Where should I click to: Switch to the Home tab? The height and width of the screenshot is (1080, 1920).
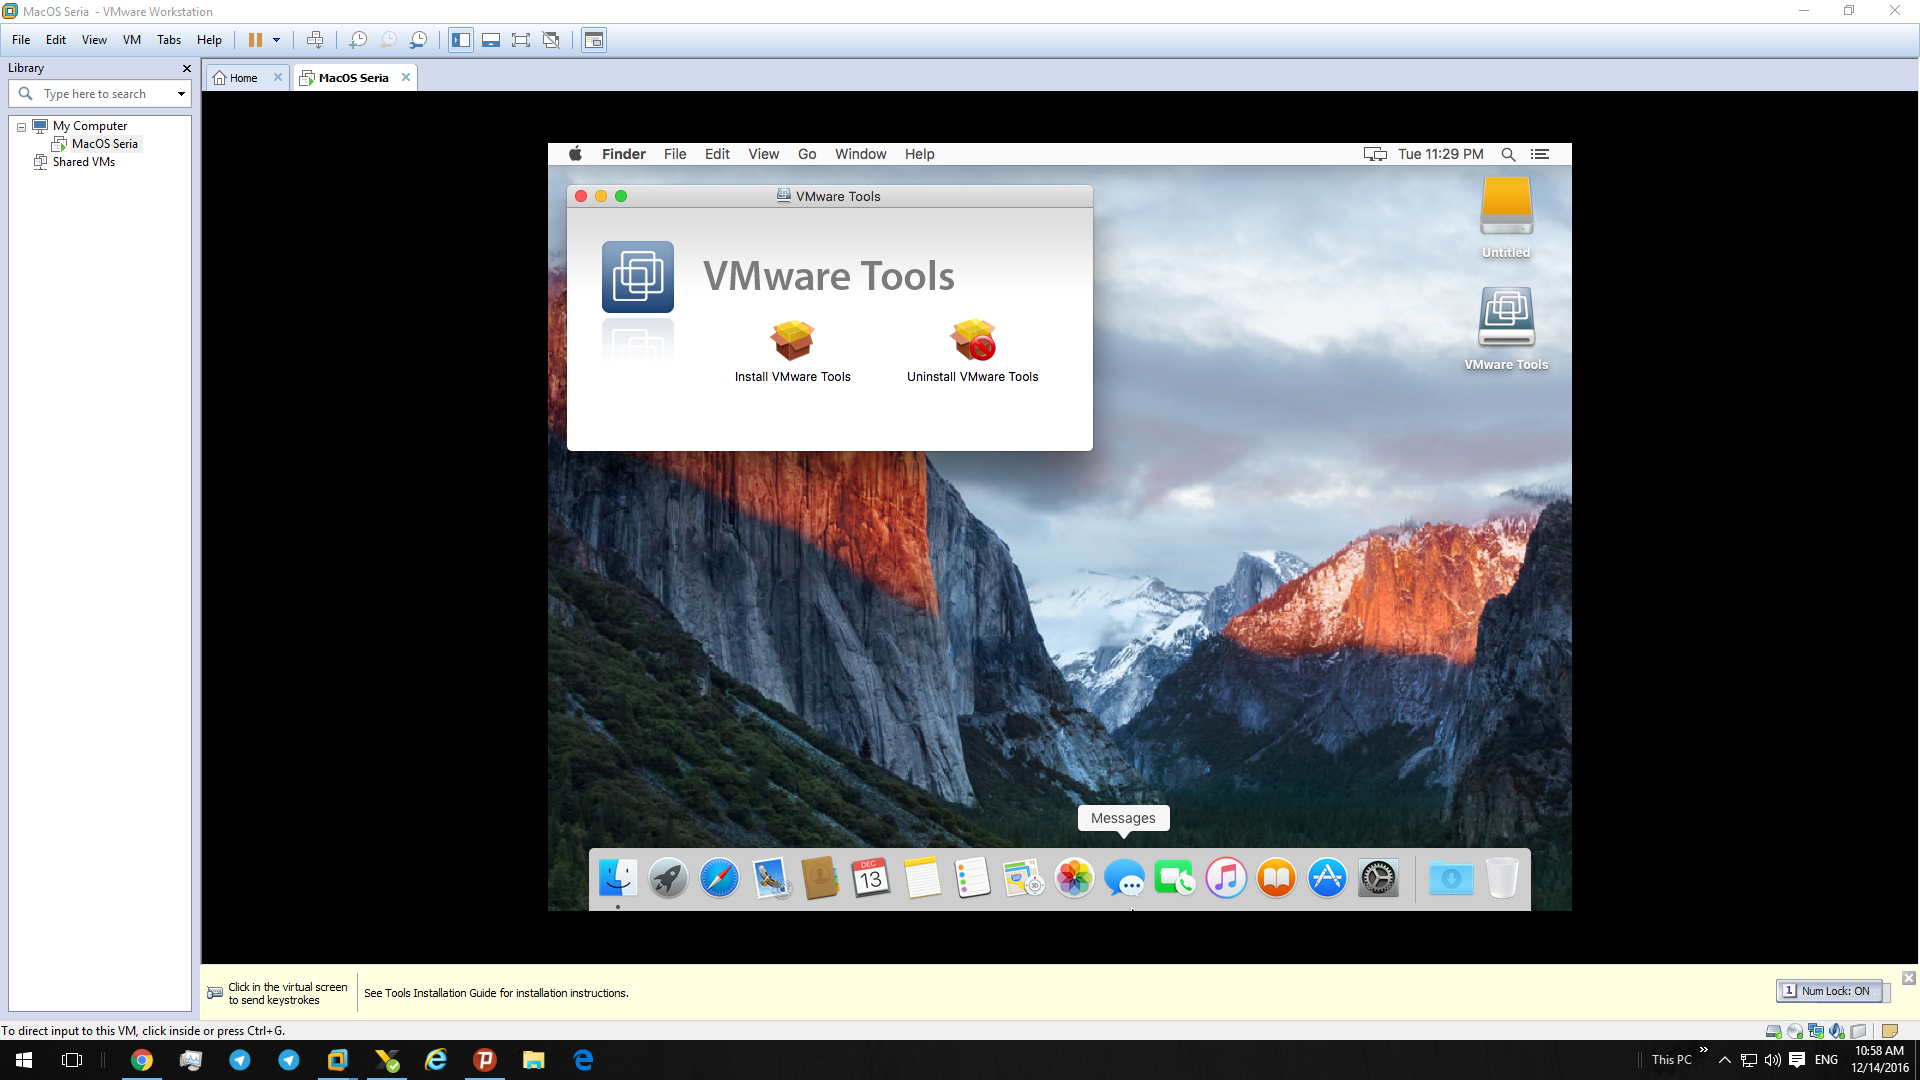pyautogui.click(x=243, y=78)
